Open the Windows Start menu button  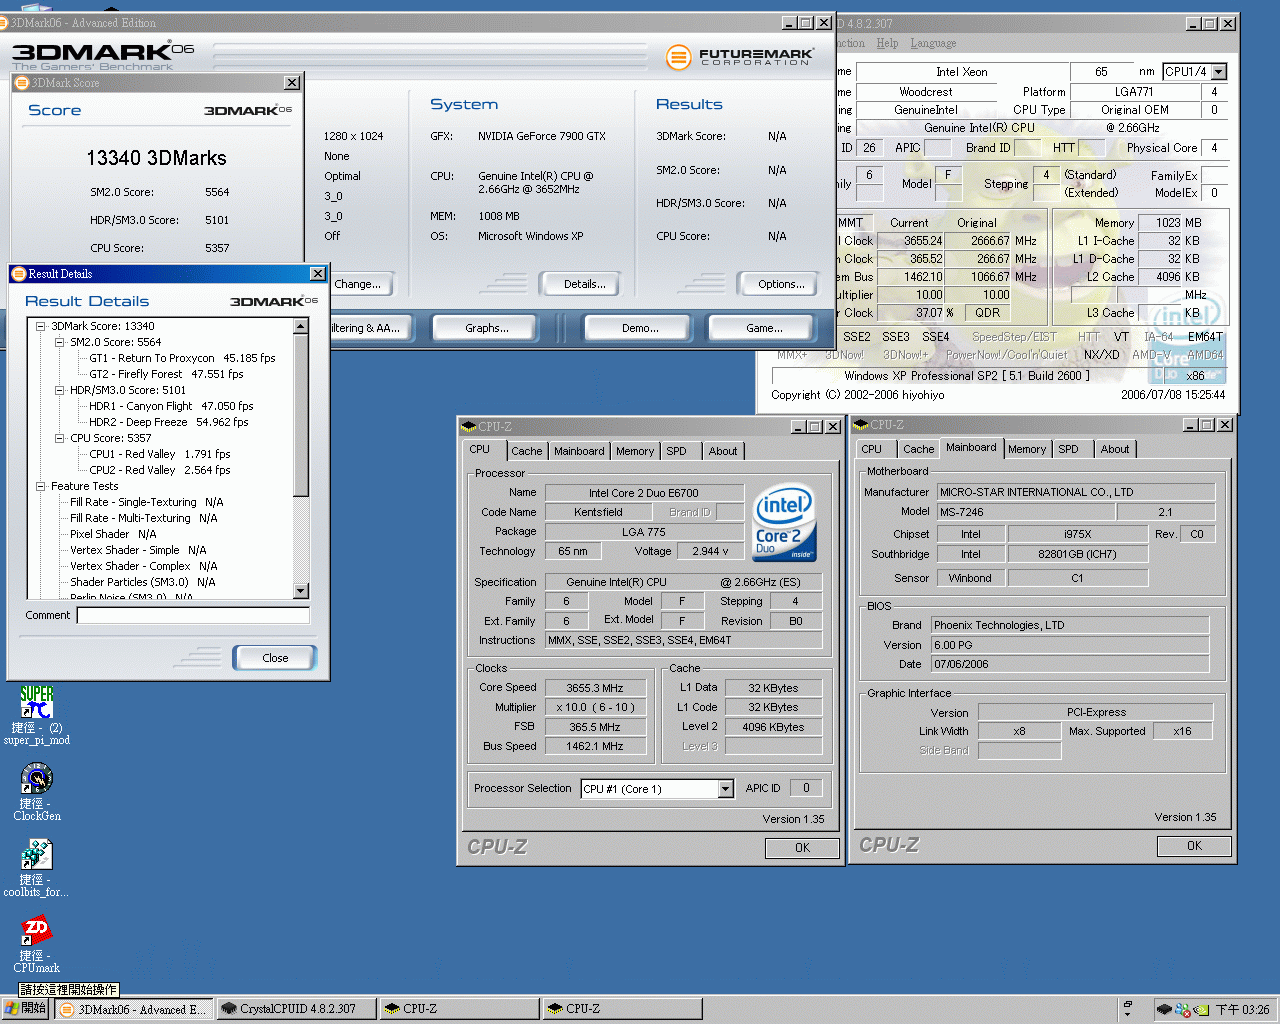point(26,1009)
